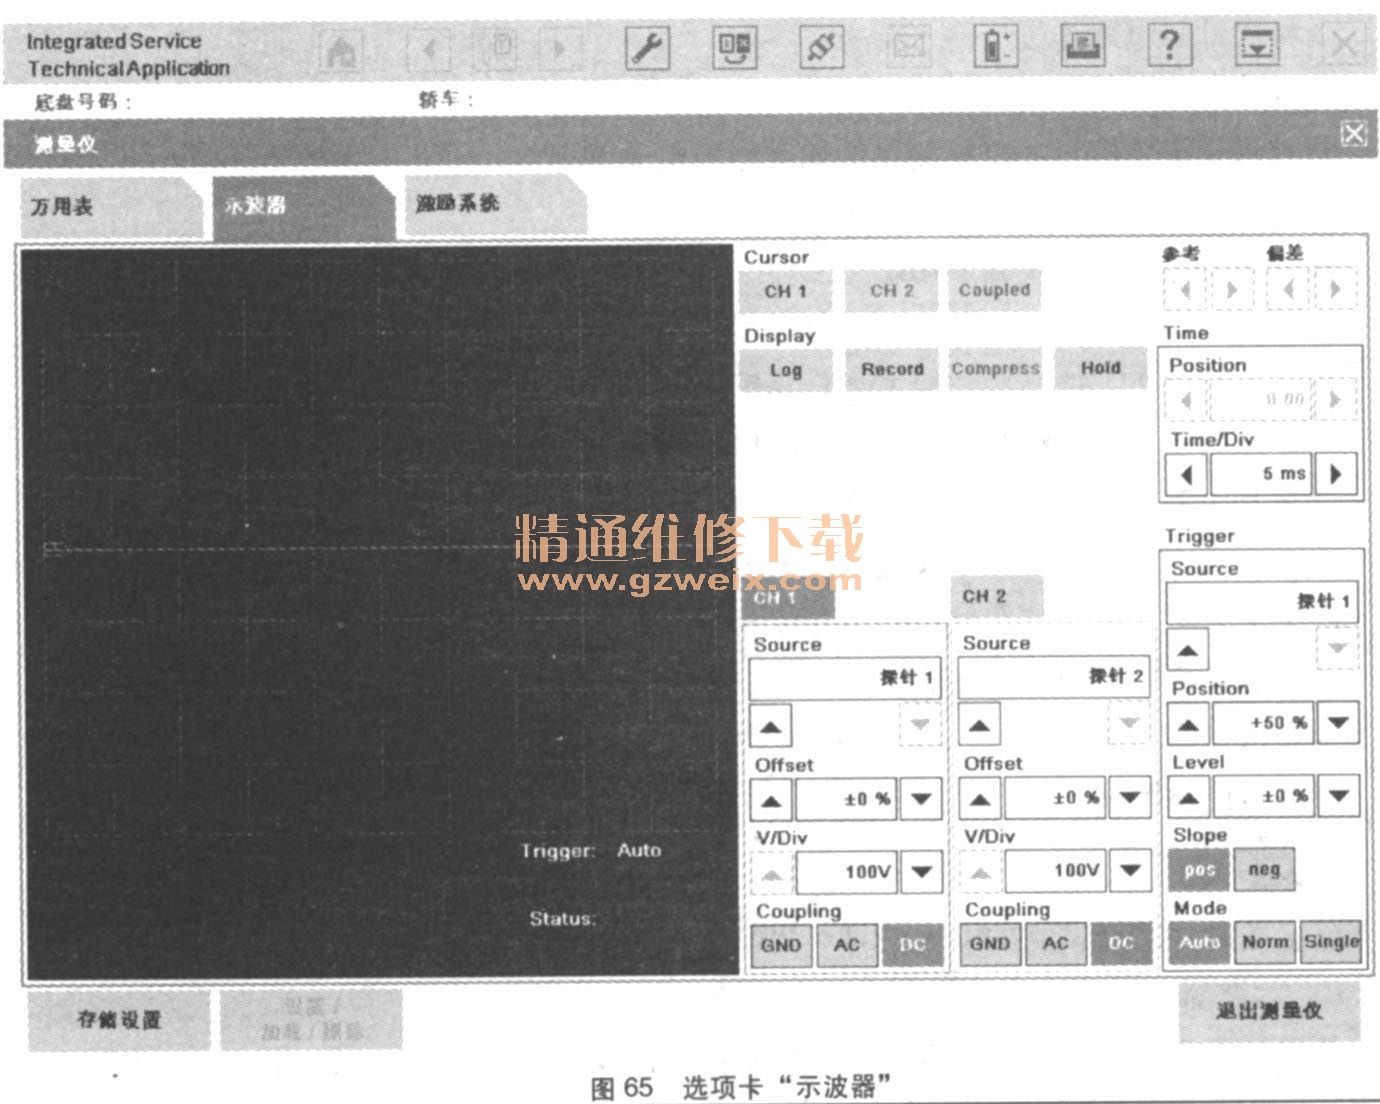Open the envelope mail icon

(908, 47)
